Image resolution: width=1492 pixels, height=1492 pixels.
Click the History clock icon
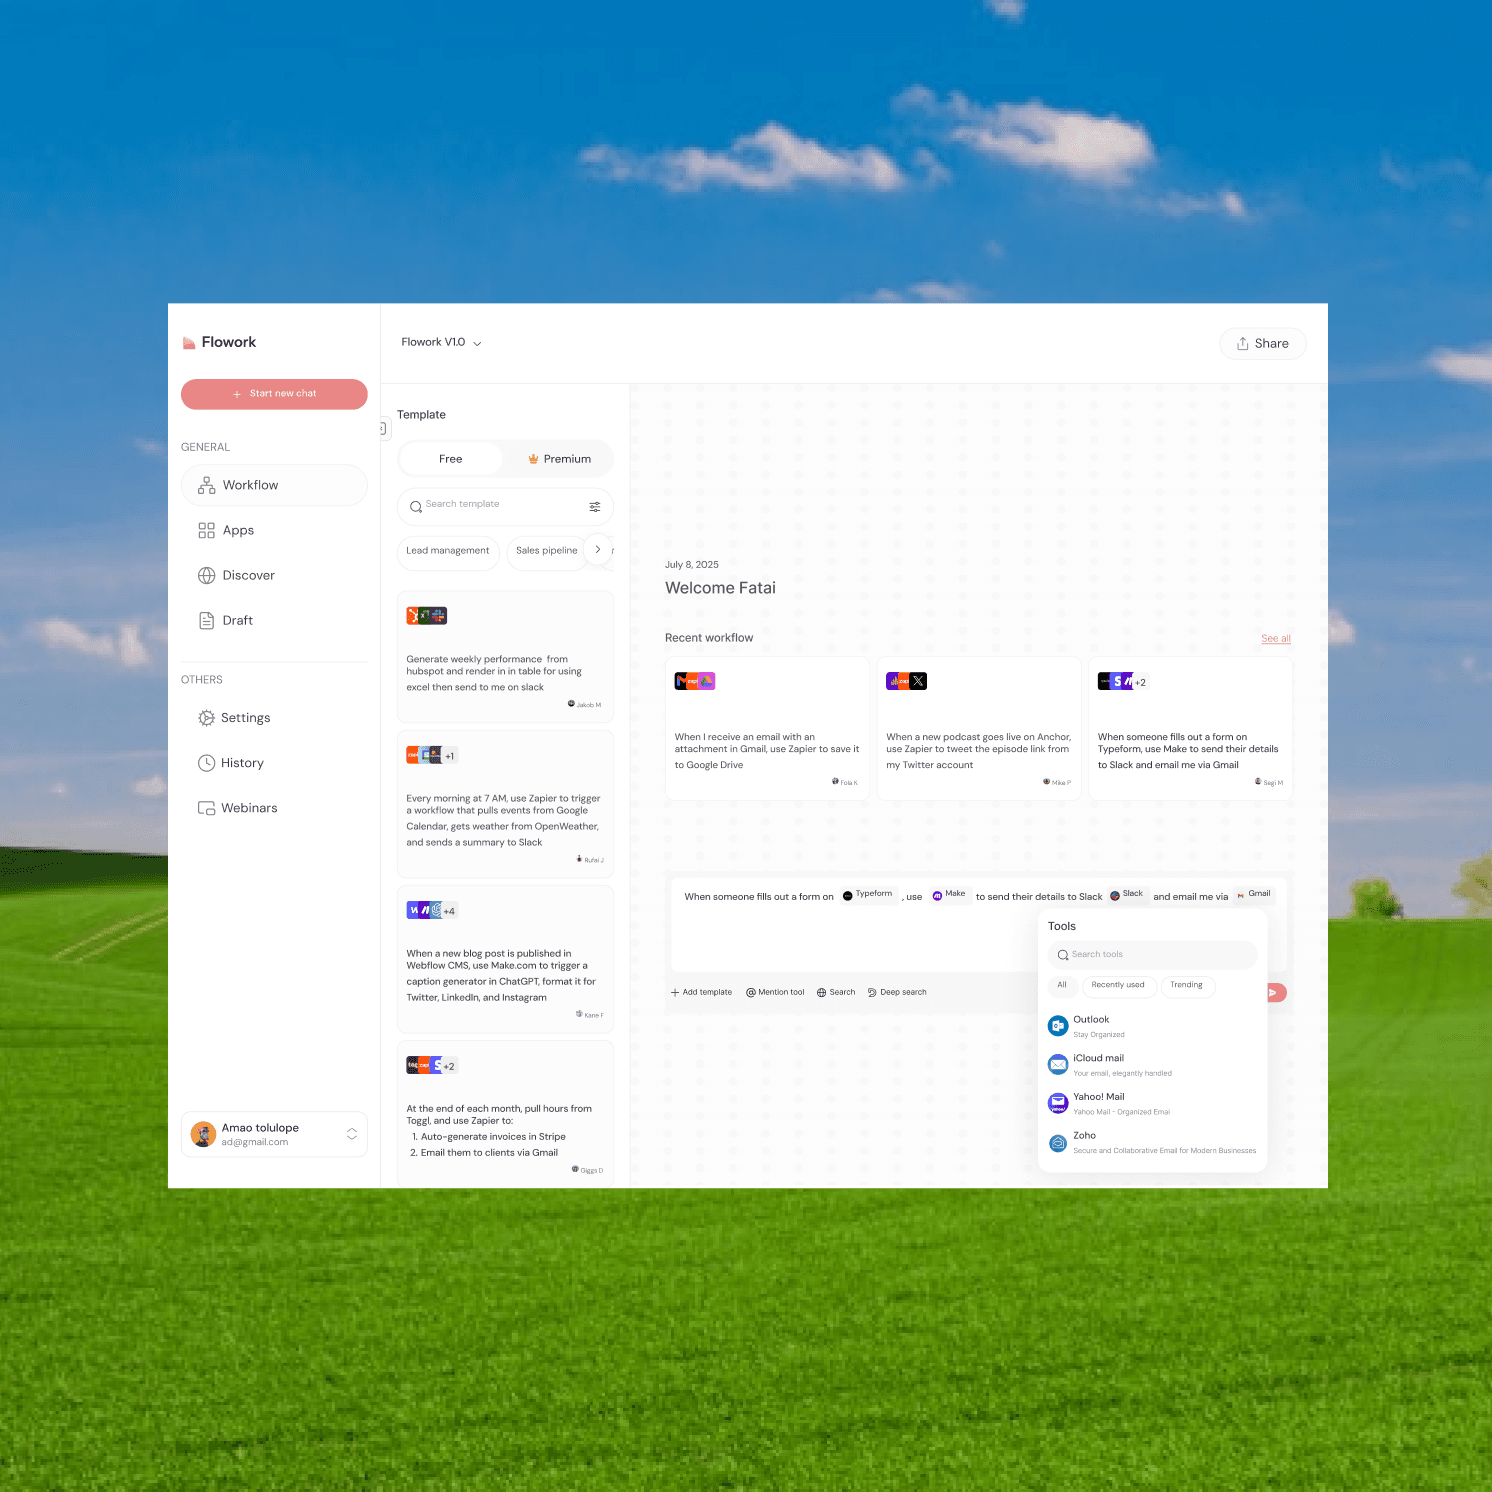207,763
